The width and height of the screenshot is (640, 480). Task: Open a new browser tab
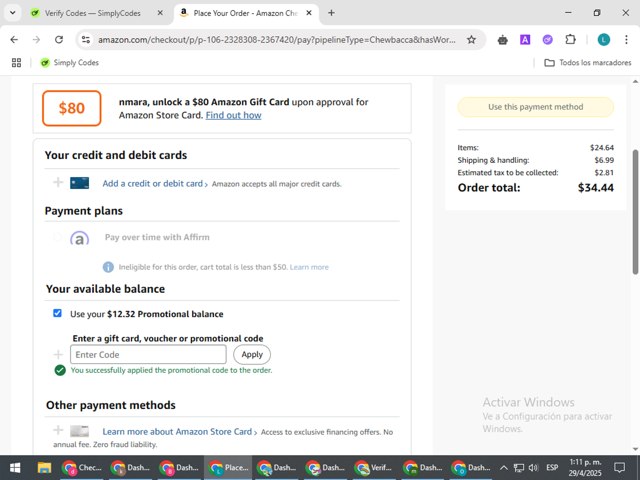pyautogui.click(x=331, y=13)
